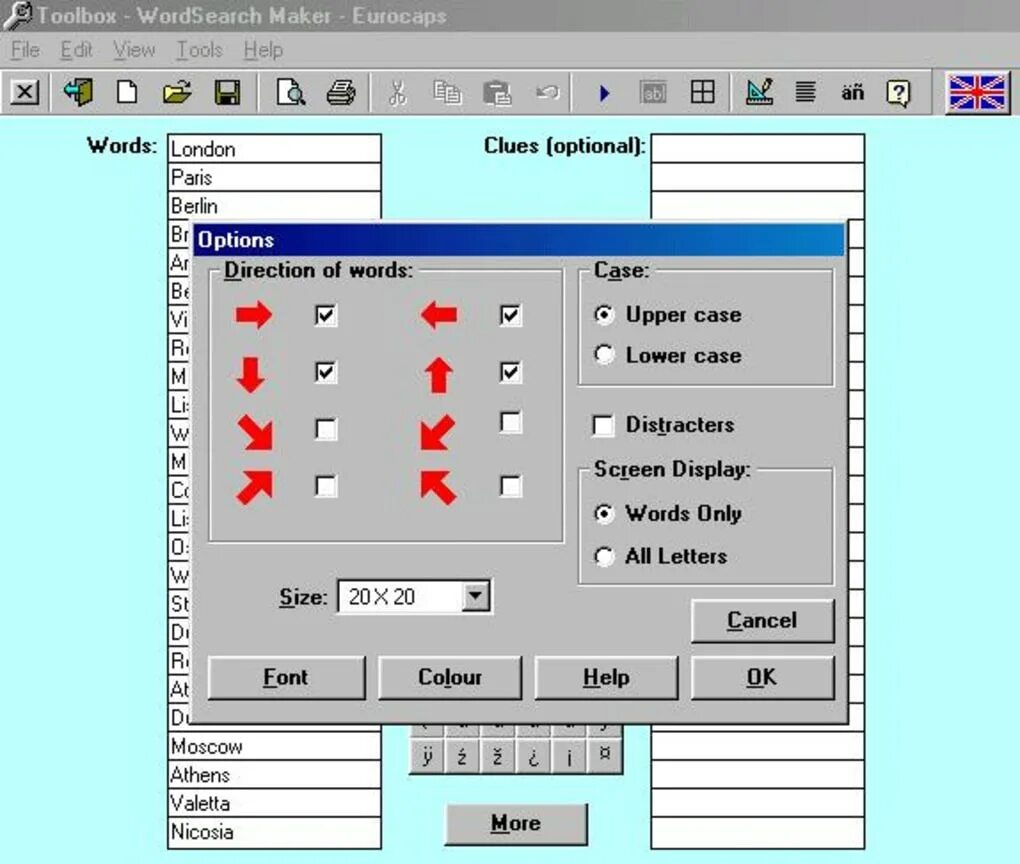This screenshot has width=1020, height=864.
Task: Choose Words Only screen display
Action: 604,514
